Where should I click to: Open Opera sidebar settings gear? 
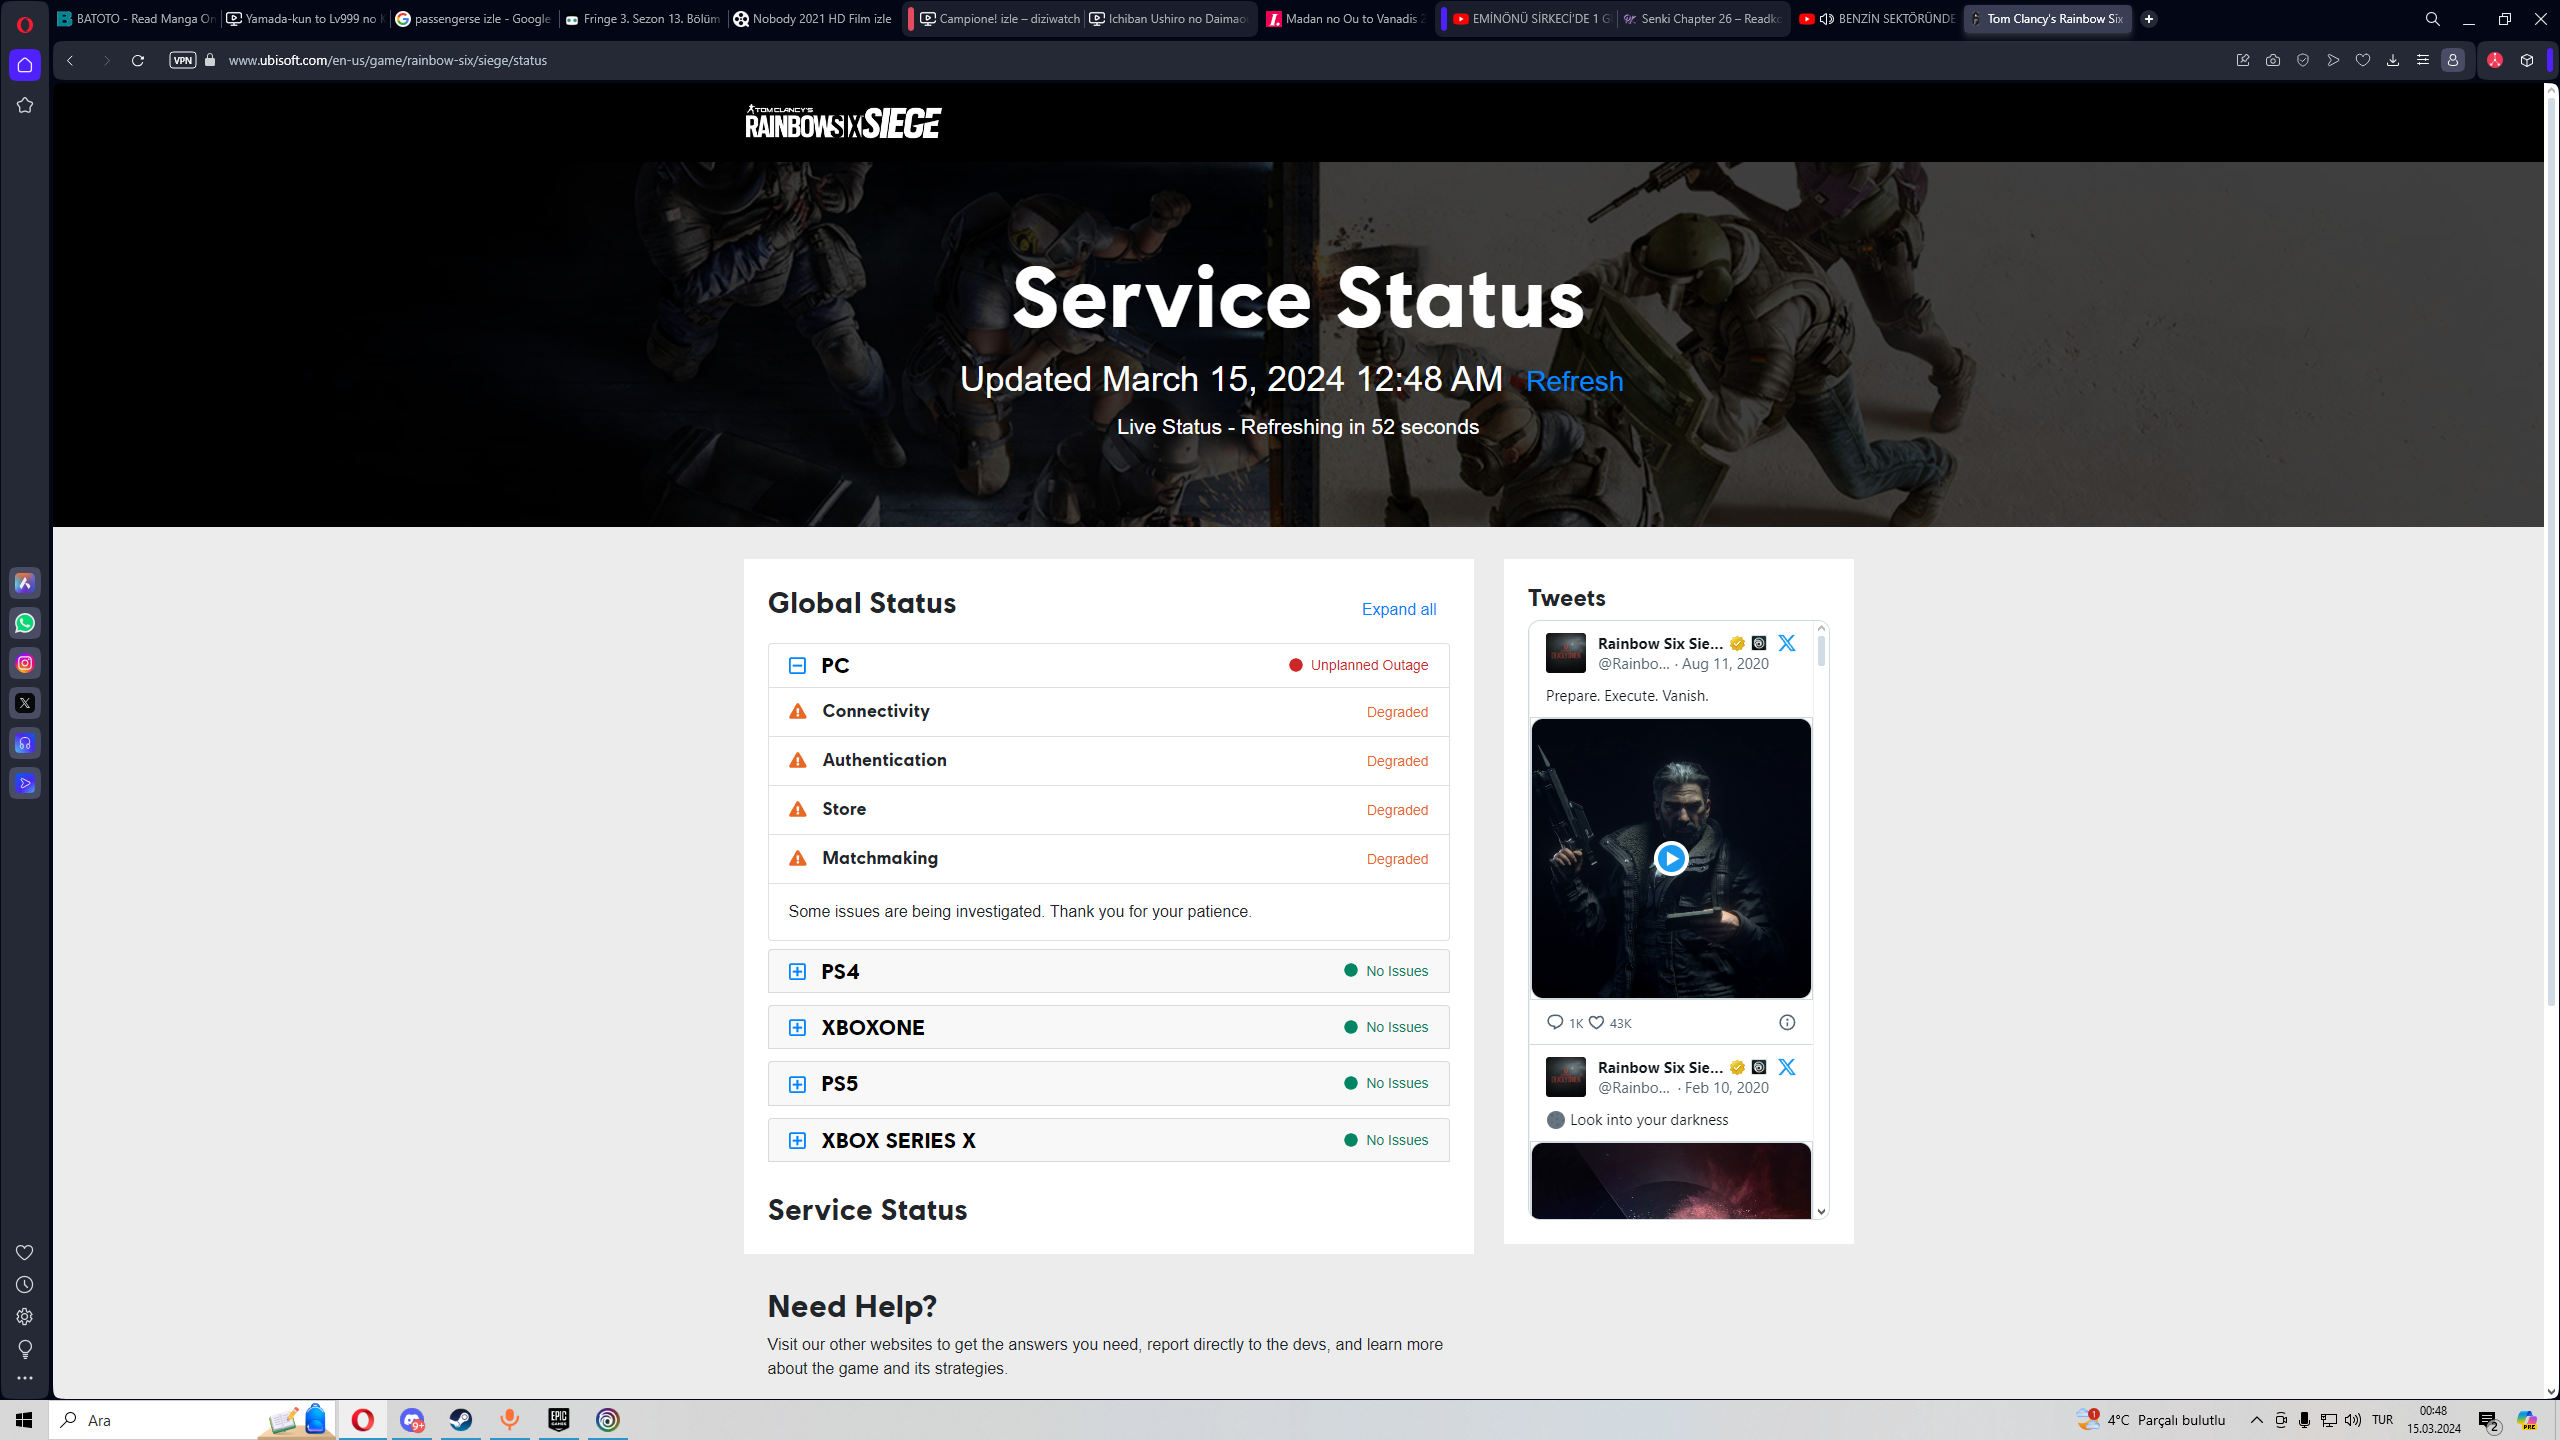pyautogui.click(x=25, y=1316)
